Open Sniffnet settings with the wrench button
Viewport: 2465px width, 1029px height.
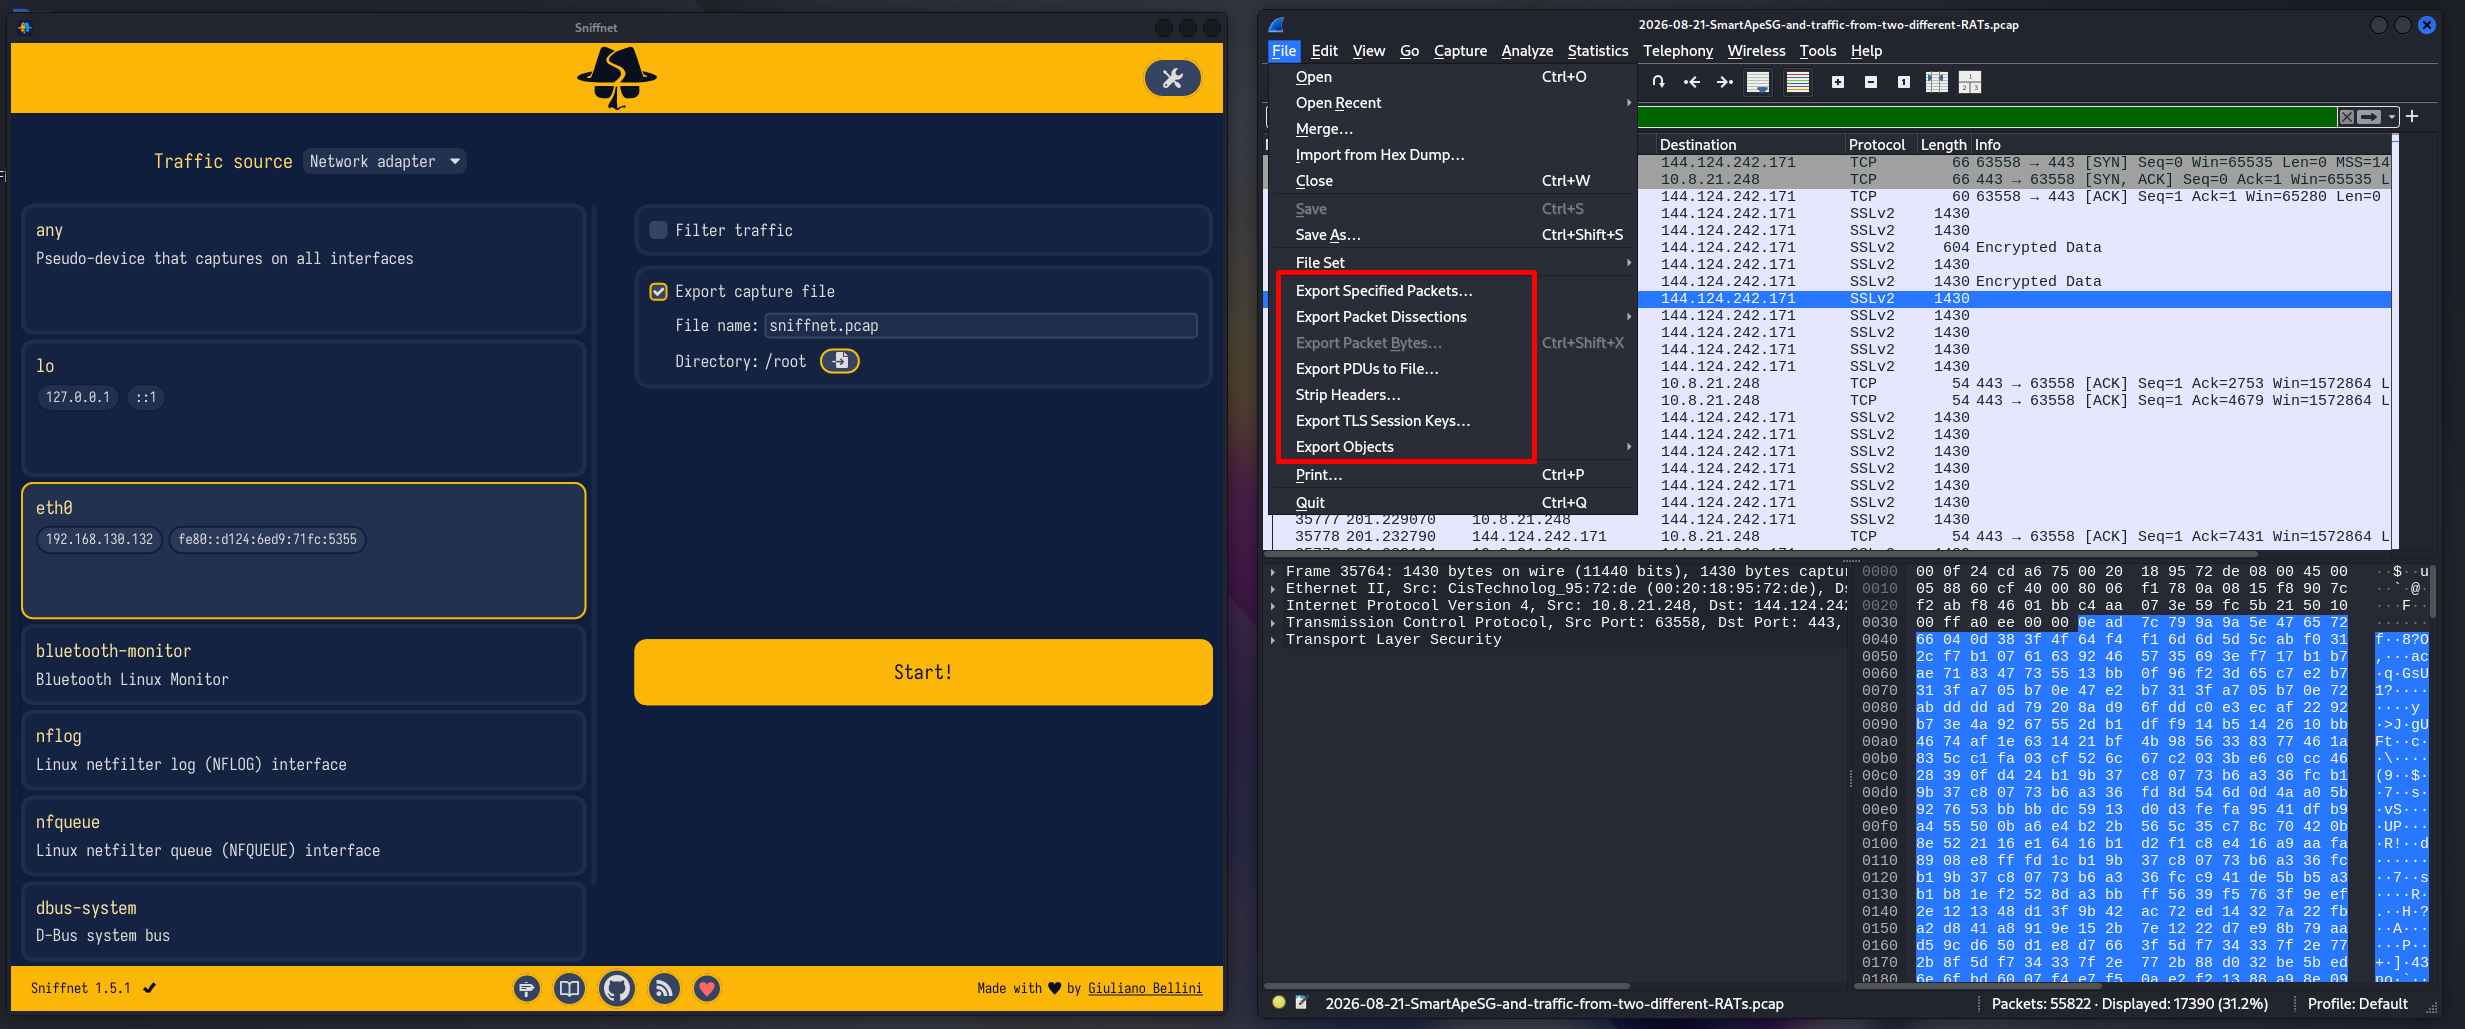[x=1172, y=78]
